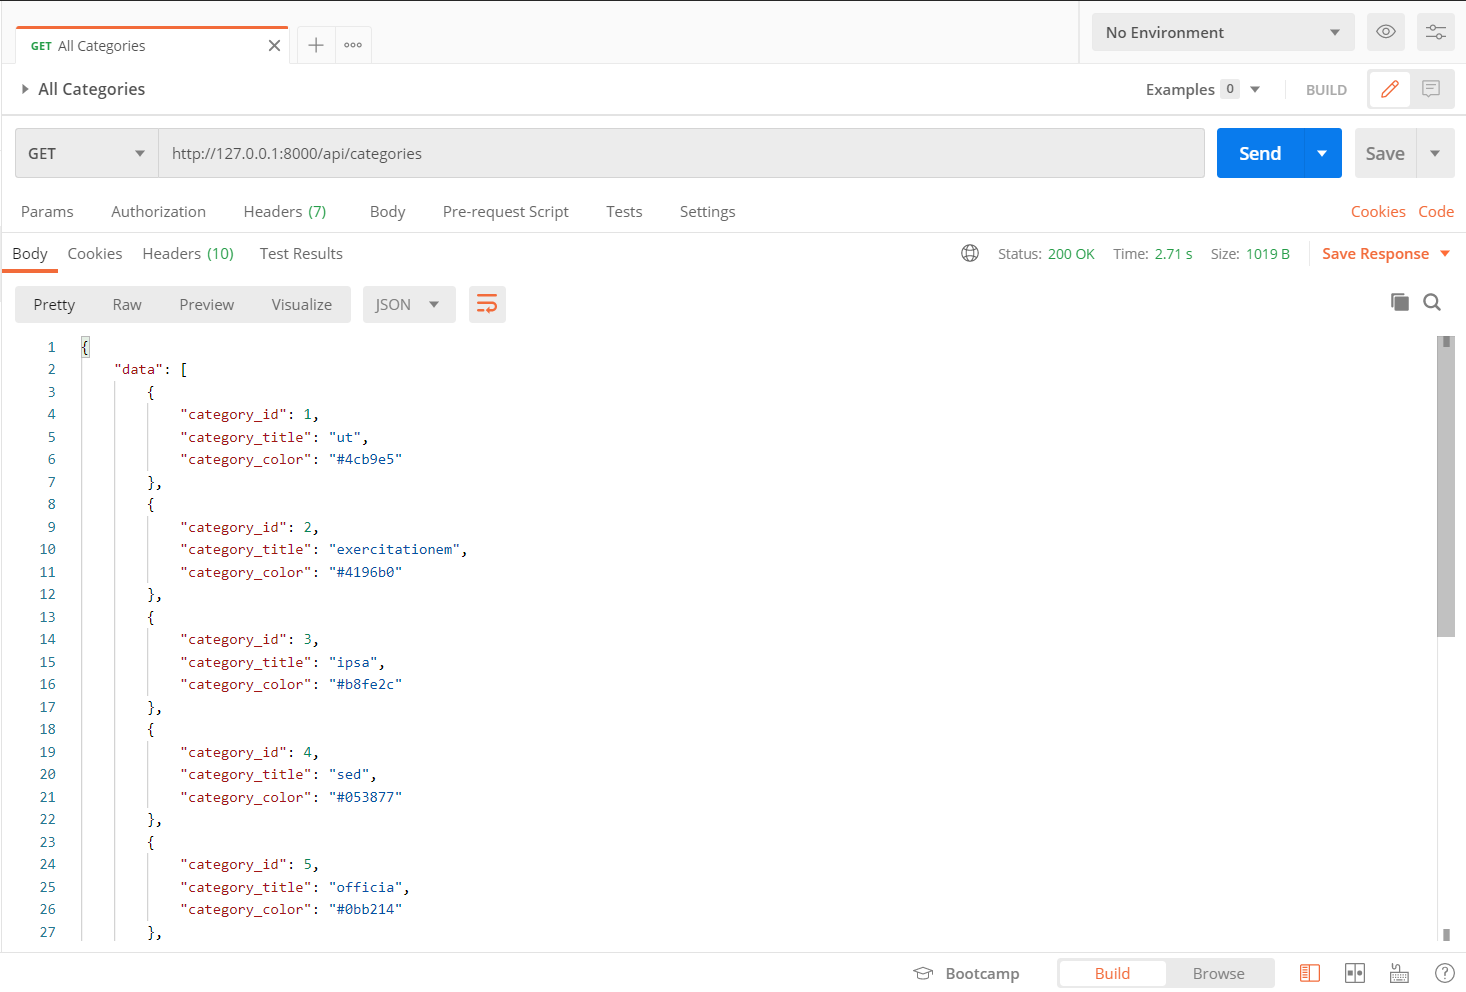
Task: Switch the response view to Raw
Action: pos(127,304)
